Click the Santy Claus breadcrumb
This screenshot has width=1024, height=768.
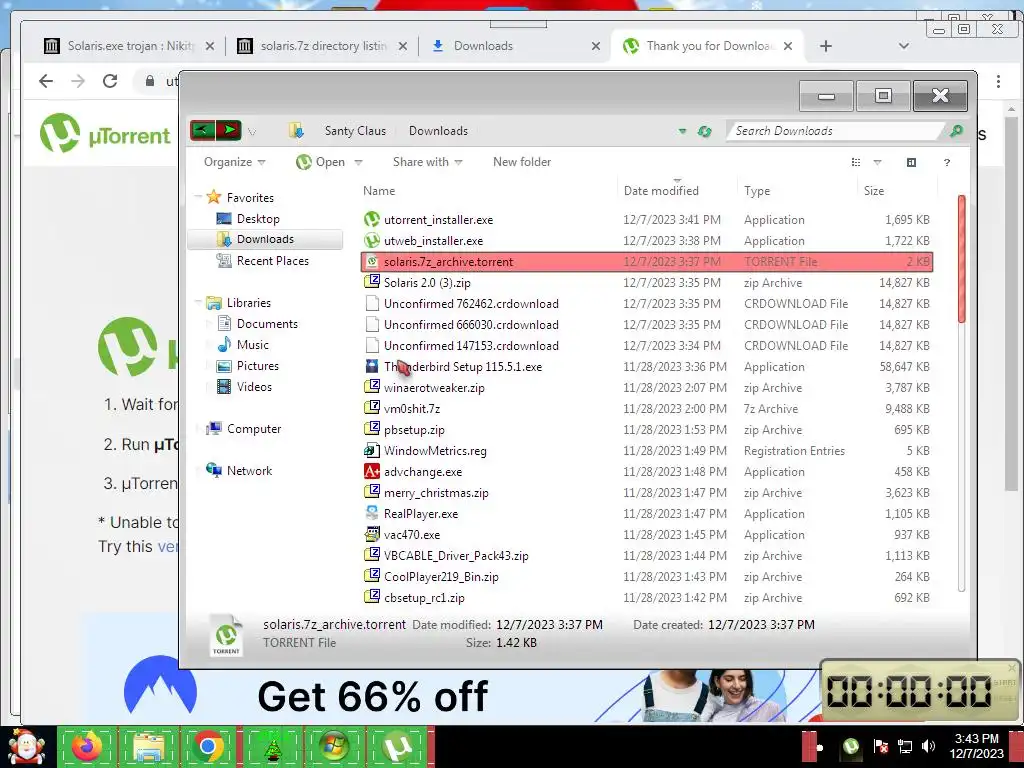point(355,131)
